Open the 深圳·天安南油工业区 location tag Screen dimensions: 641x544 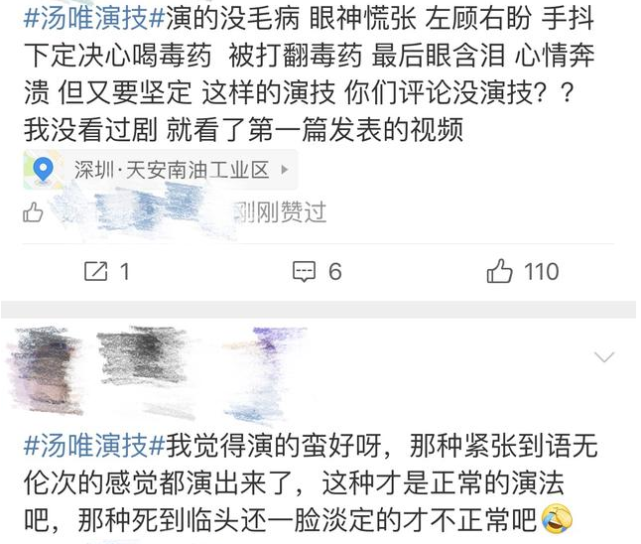click(160, 170)
